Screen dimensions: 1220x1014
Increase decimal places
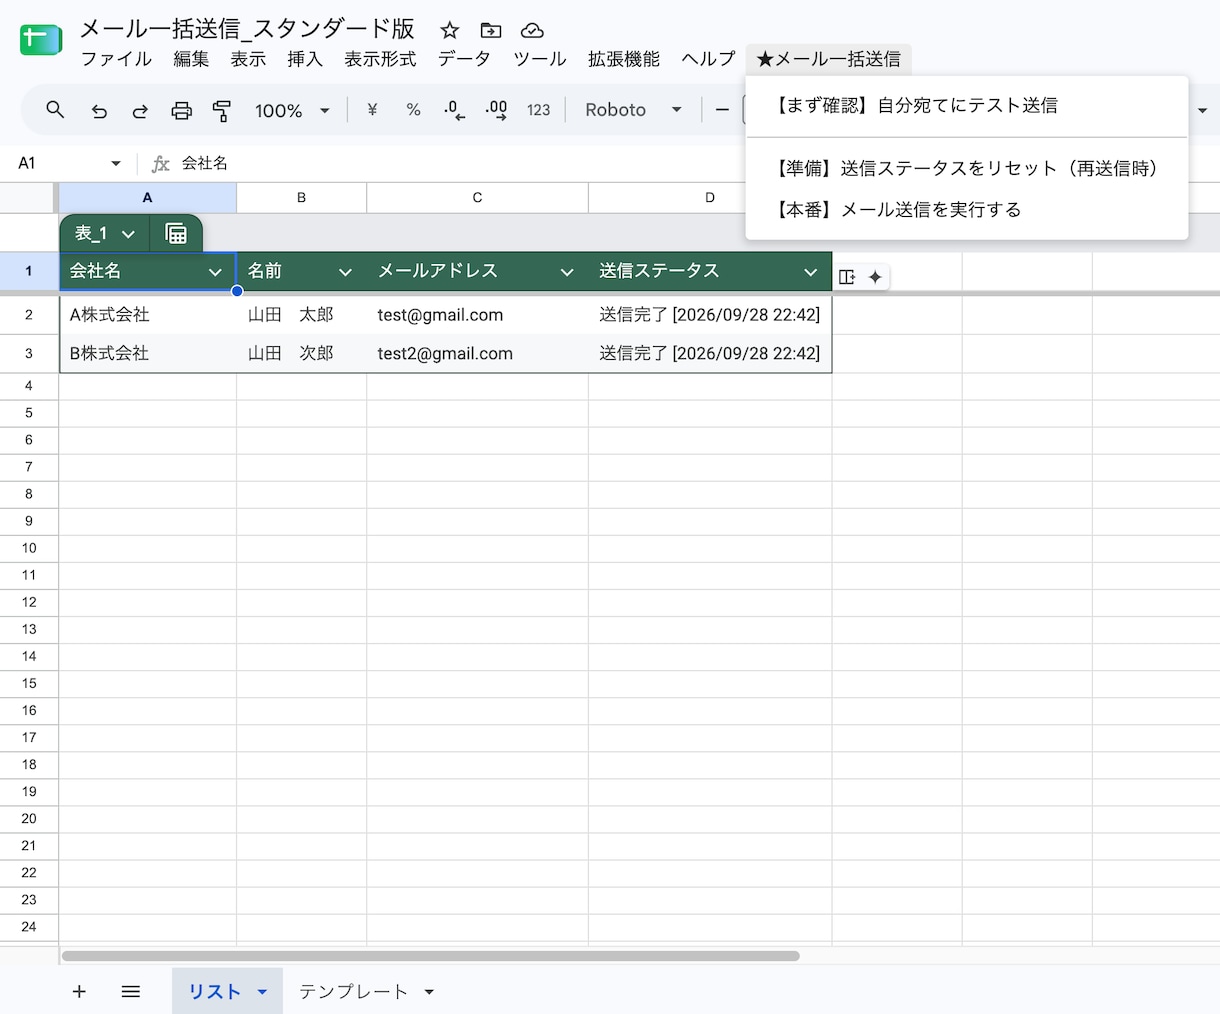click(x=496, y=110)
